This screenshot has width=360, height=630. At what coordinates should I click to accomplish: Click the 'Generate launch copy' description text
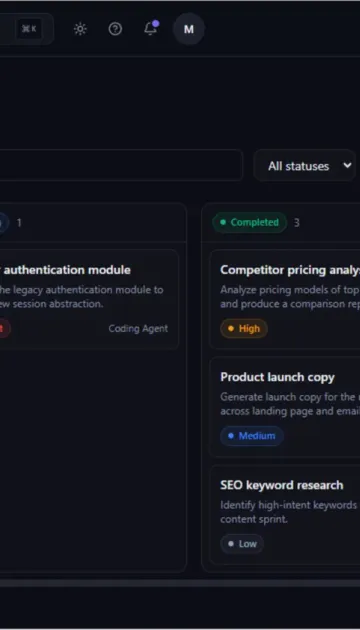pyautogui.click(x=290, y=404)
